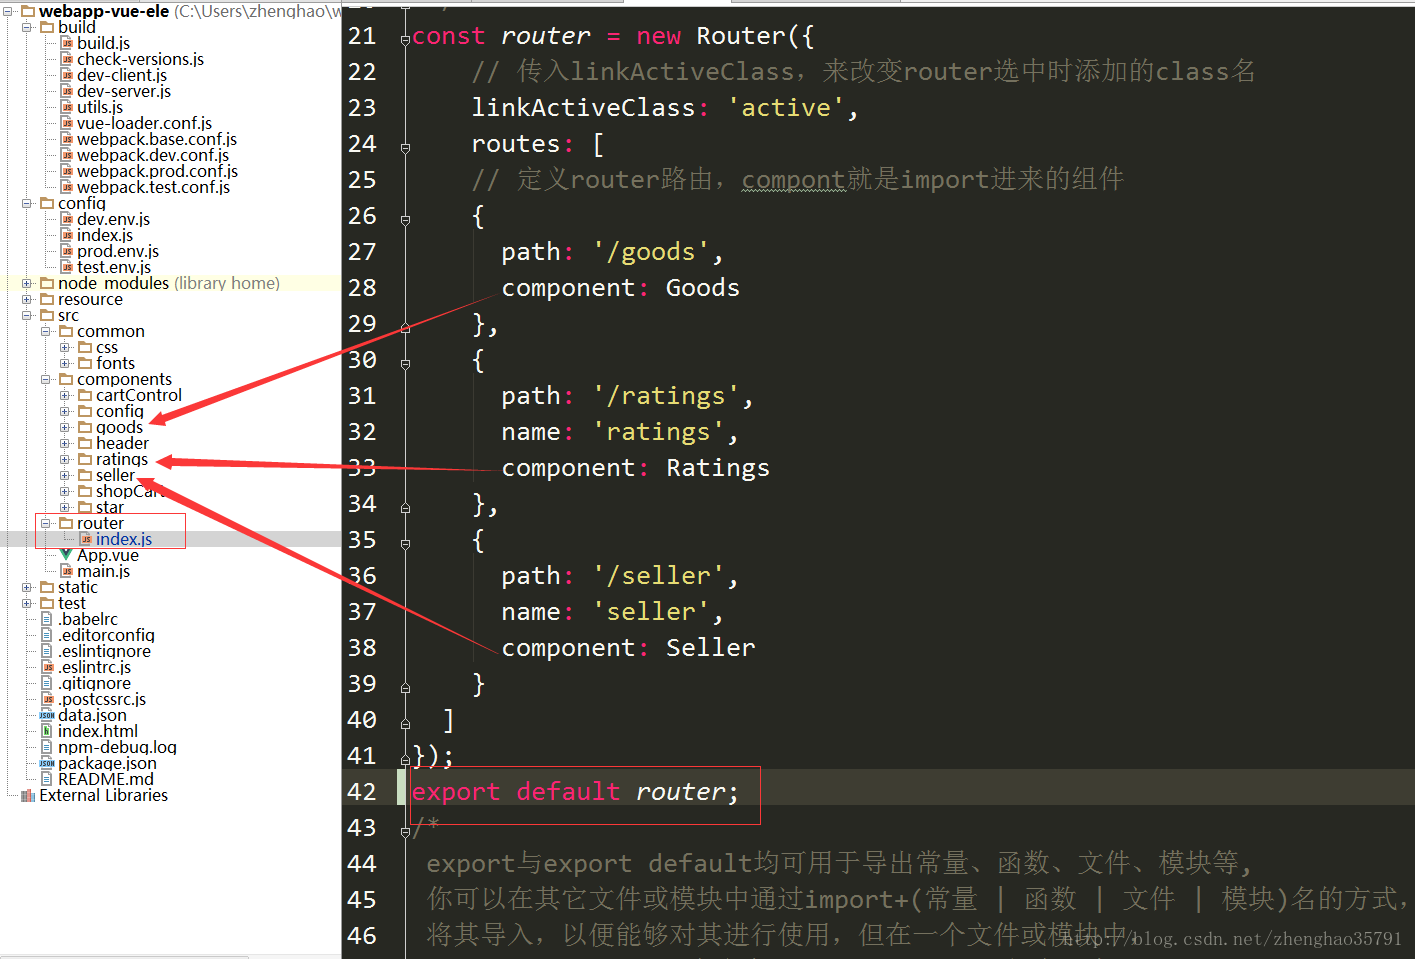Image resolution: width=1415 pixels, height=959 pixels.
Task: Click the JS icon next to main.js
Action: pyautogui.click(x=67, y=571)
